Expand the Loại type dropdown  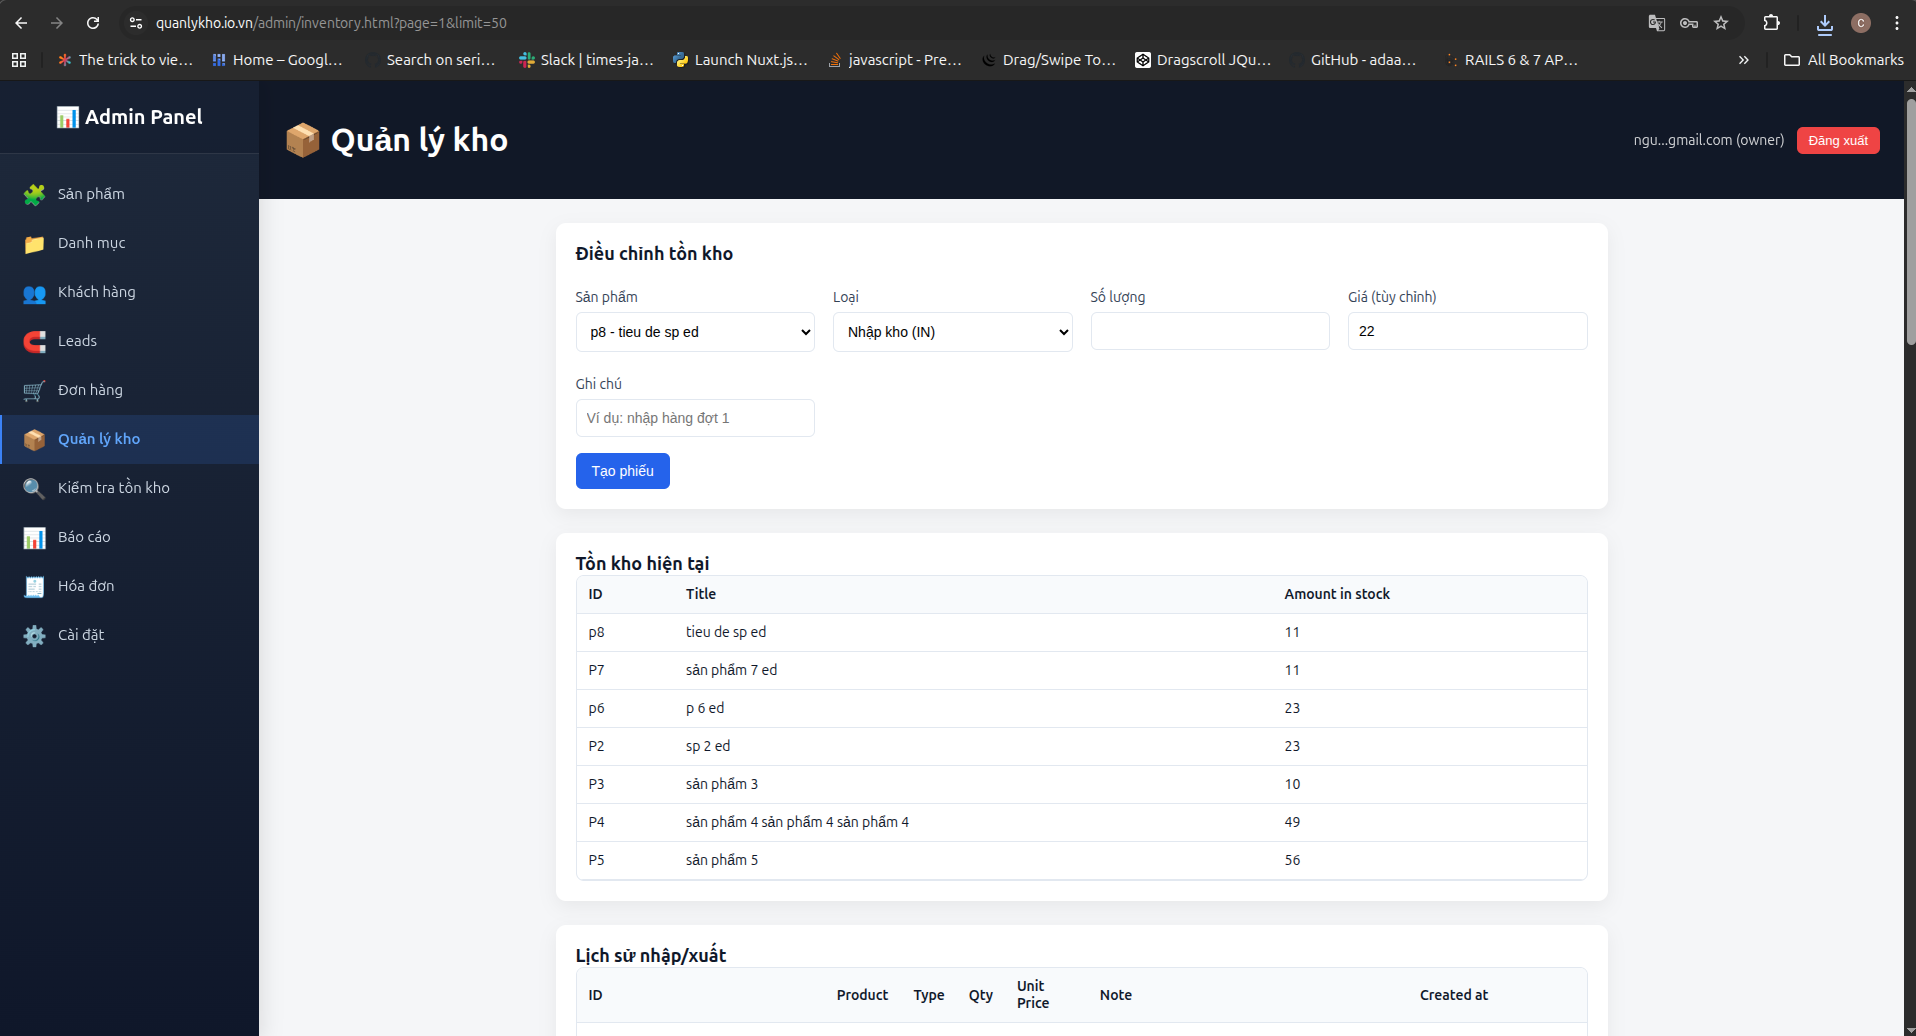[x=952, y=332]
